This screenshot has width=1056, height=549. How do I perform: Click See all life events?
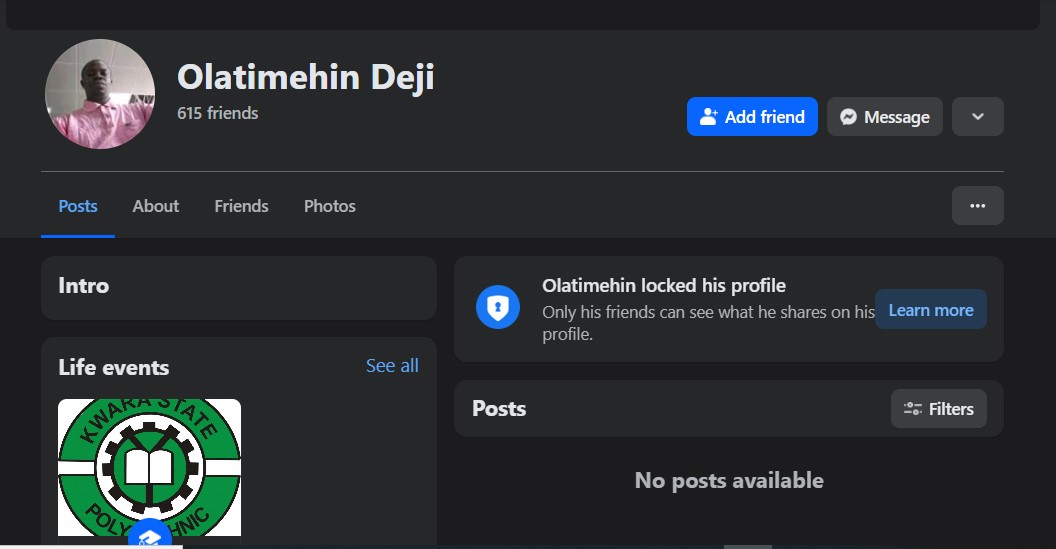click(x=392, y=366)
